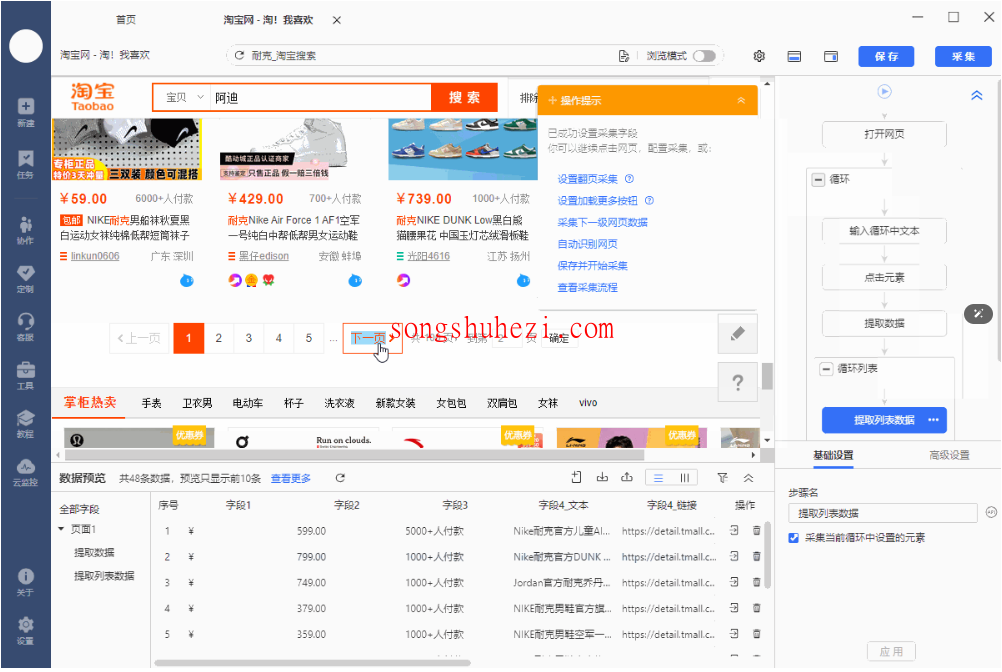Image resolution: width=1002 pixels, height=672 pixels.
Task: Collapse the flow chart with double chevron
Action: point(976,95)
